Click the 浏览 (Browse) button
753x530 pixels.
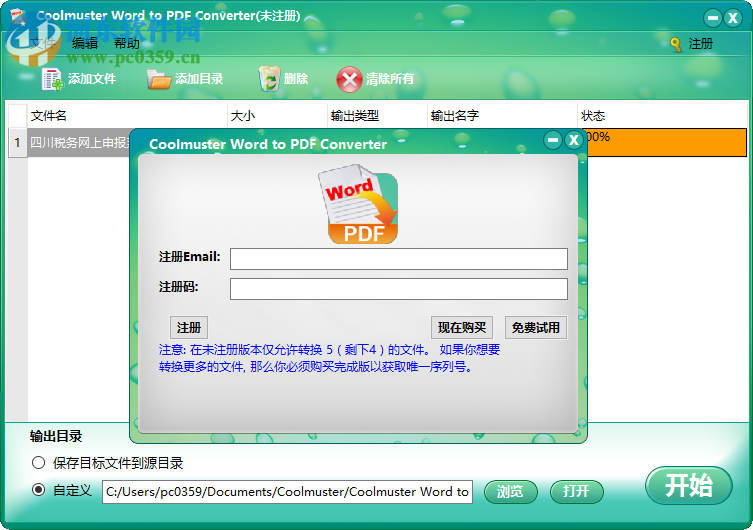pos(510,492)
